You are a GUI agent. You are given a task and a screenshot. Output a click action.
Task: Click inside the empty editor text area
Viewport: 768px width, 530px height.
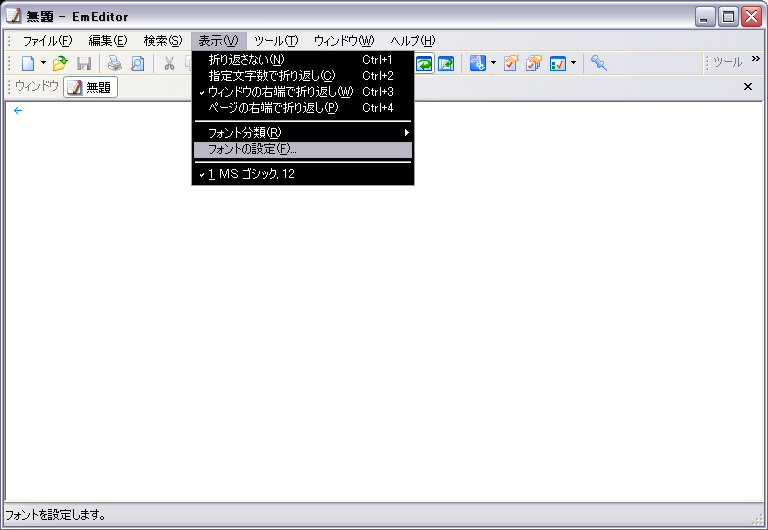tap(384, 301)
